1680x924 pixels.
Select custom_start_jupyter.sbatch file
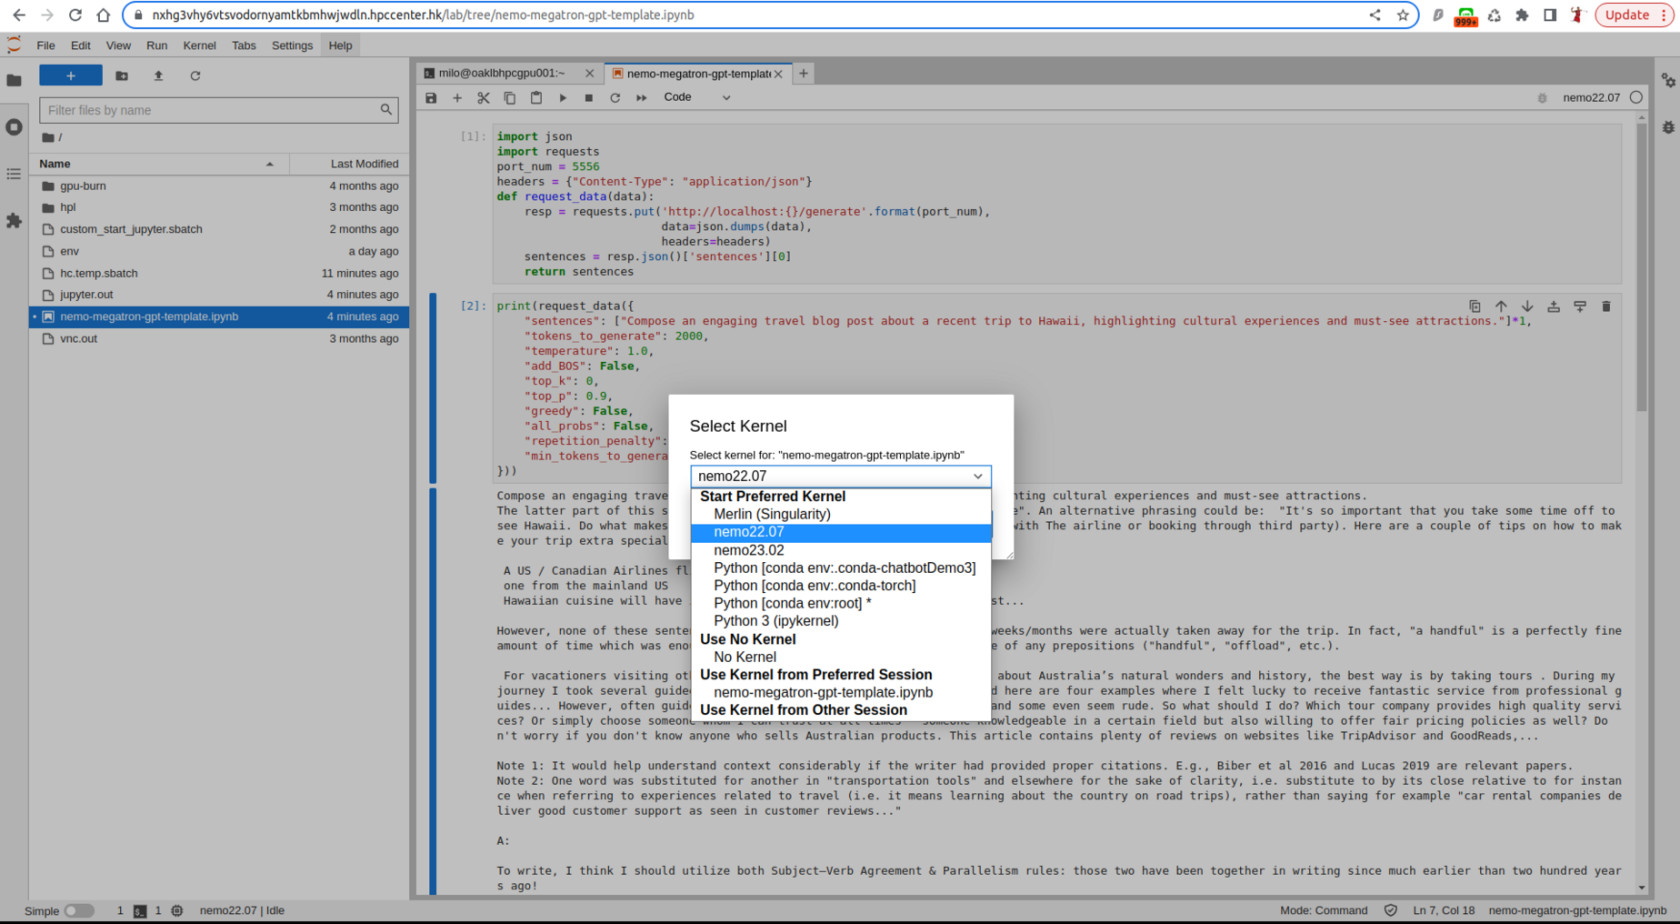click(219, 229)
